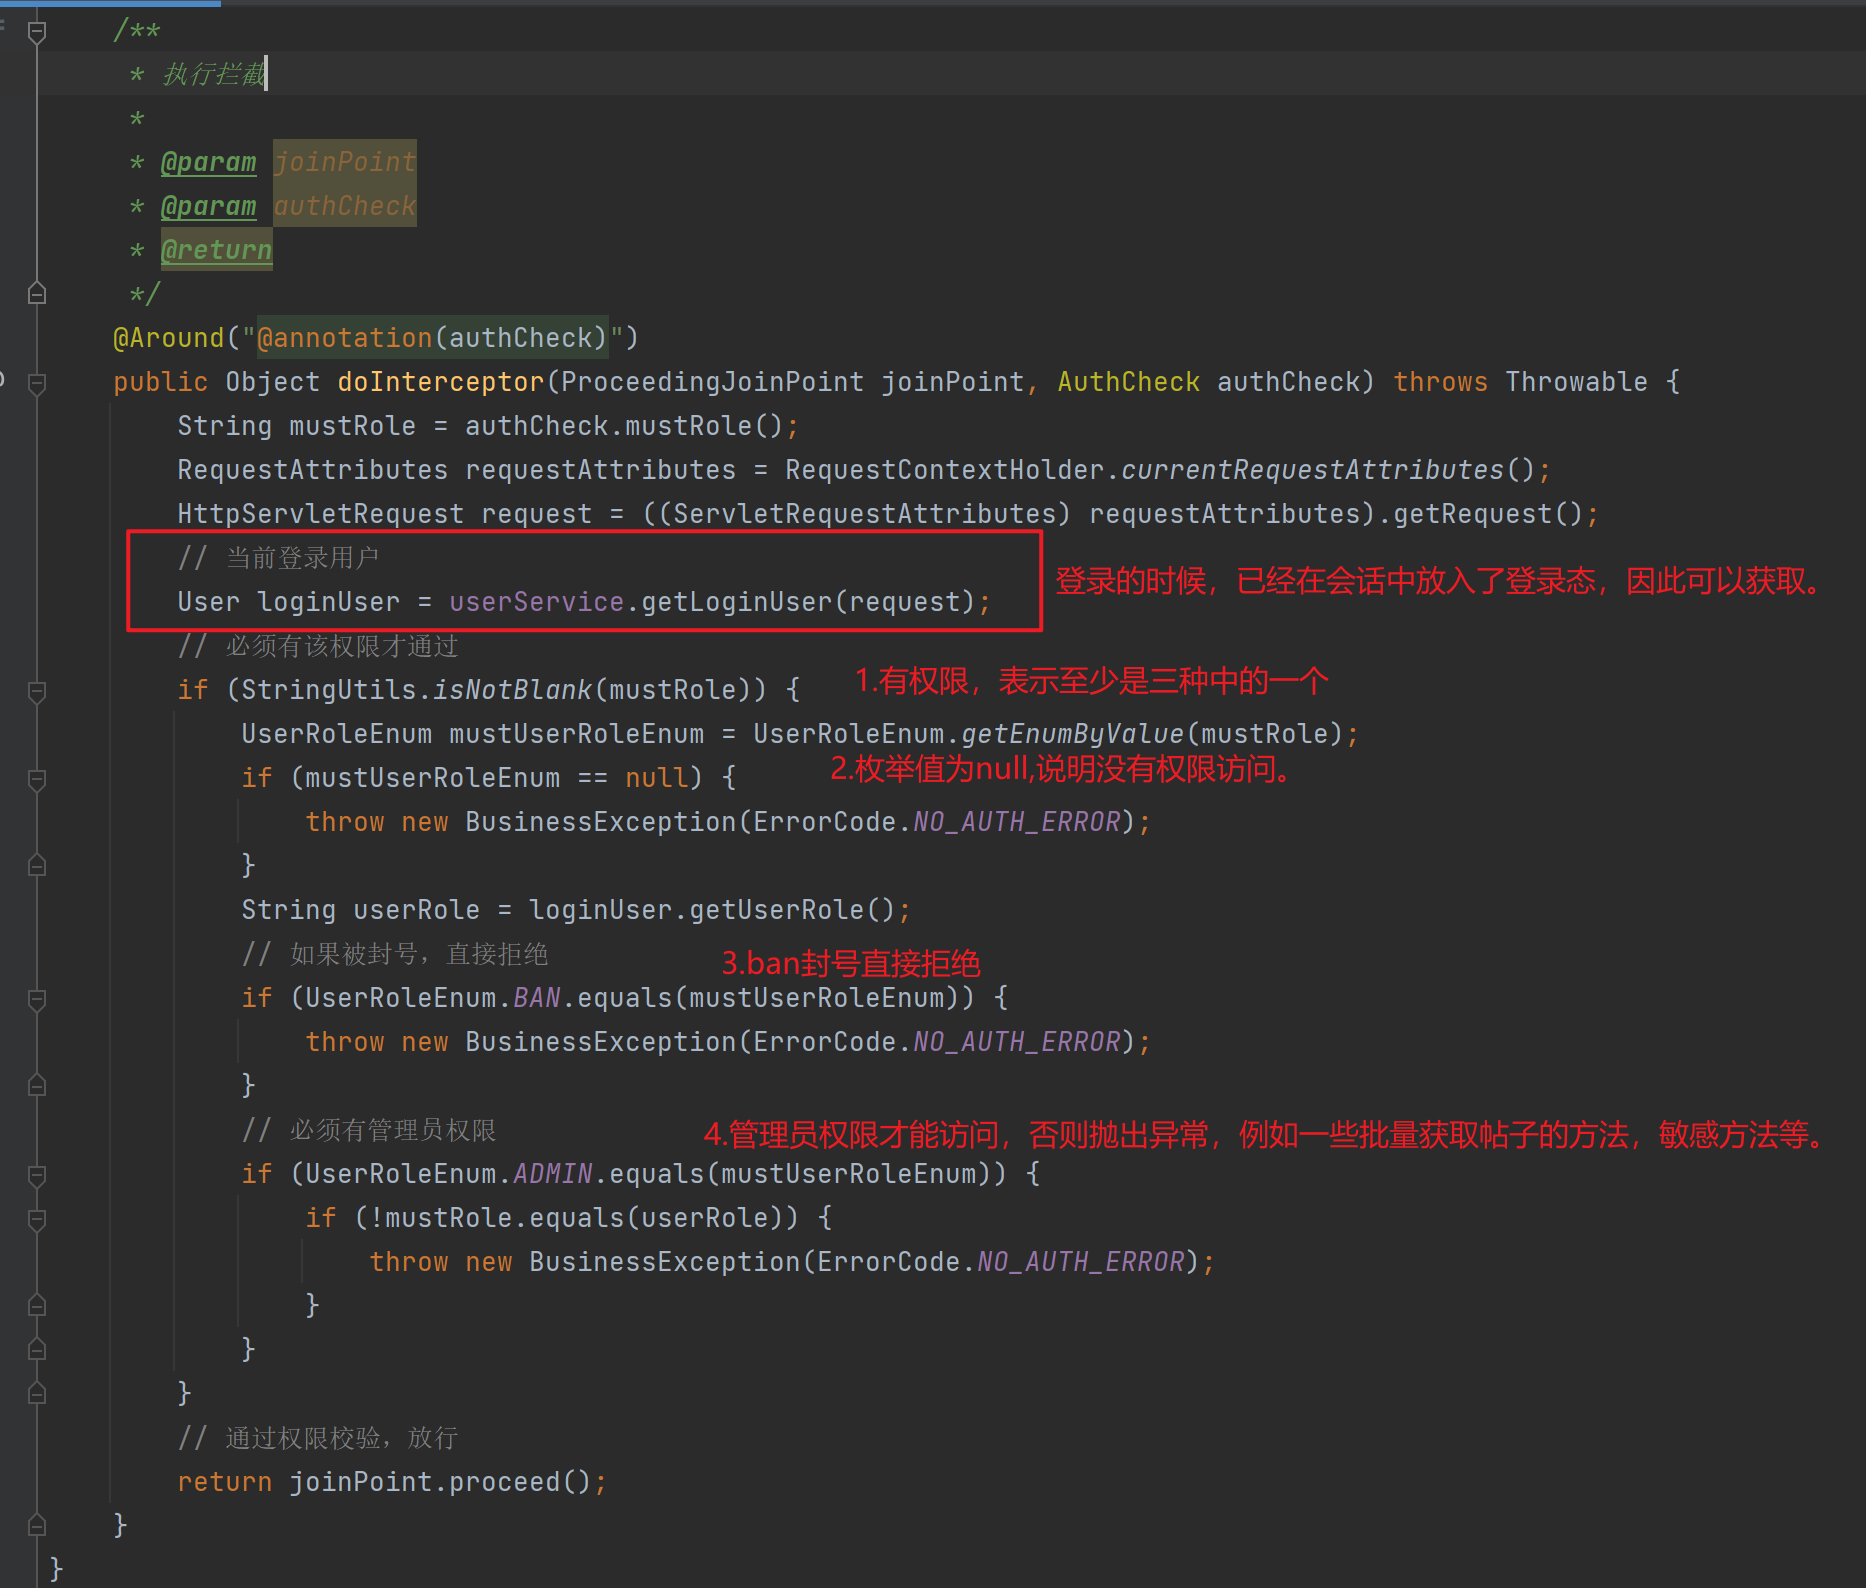Click userService in the getLoginUser line
Screen dimensions: 1866x1588
[536, 602]
